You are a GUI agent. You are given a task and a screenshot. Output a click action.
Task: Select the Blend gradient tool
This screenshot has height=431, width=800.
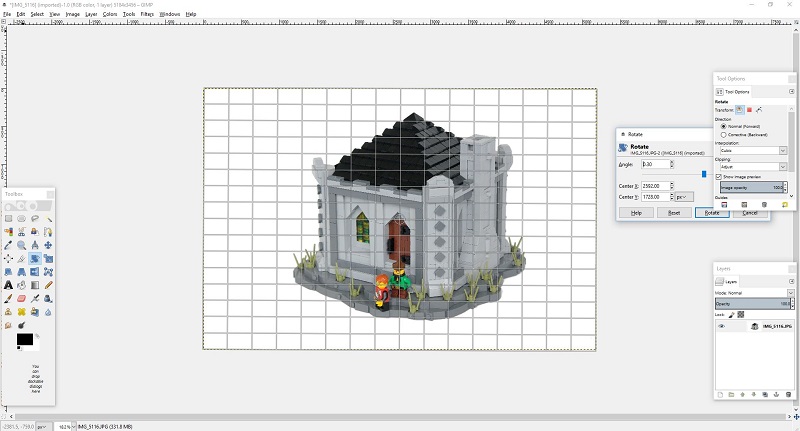pos(35,285)
